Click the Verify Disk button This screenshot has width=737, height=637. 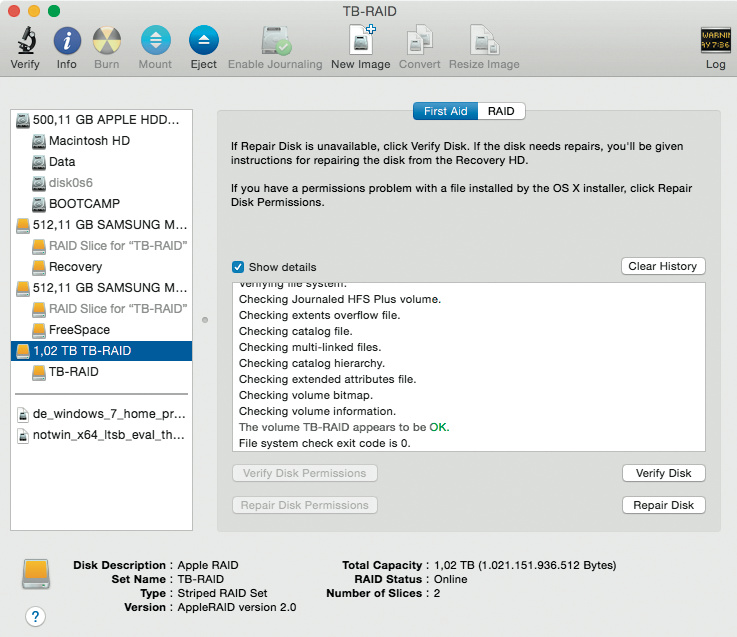click(x=663, y=473)
